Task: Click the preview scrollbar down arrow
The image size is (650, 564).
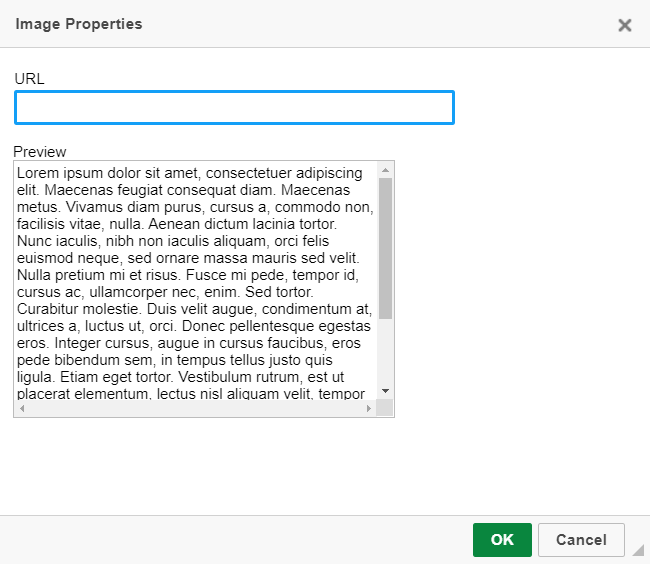Action: pos(385,391)
